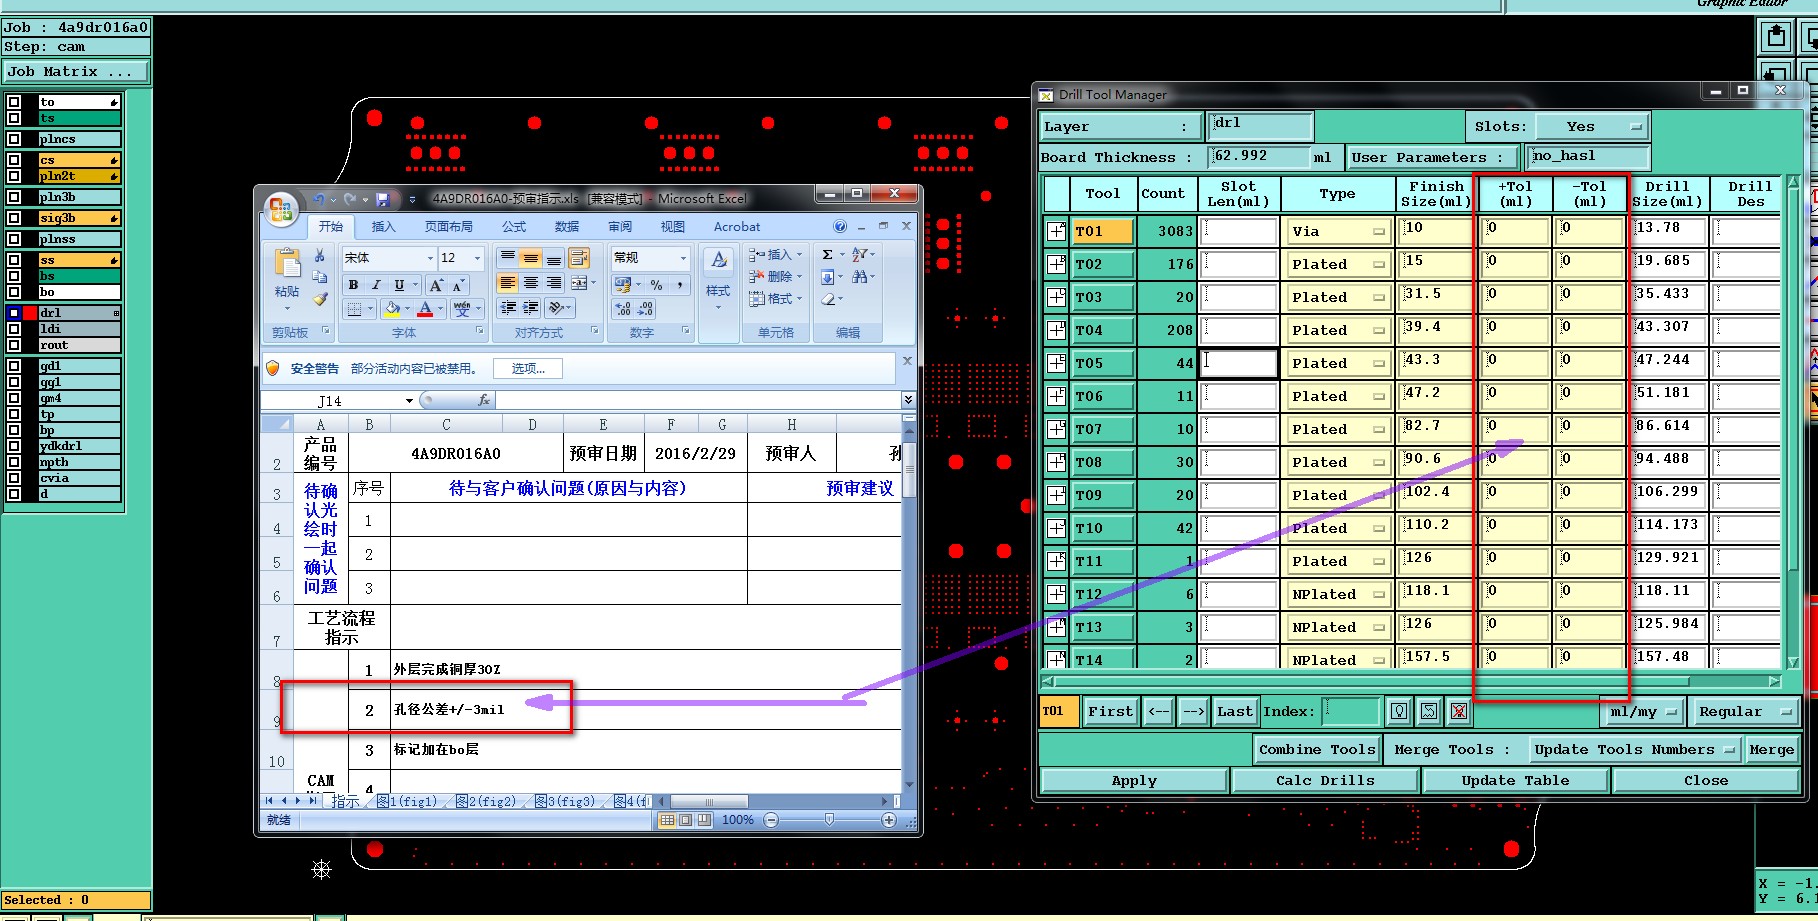The width and height of the screenshot is (1818, 921).
Task: Toggle Bold formatting in Excel
Action: tap(353, 285)
